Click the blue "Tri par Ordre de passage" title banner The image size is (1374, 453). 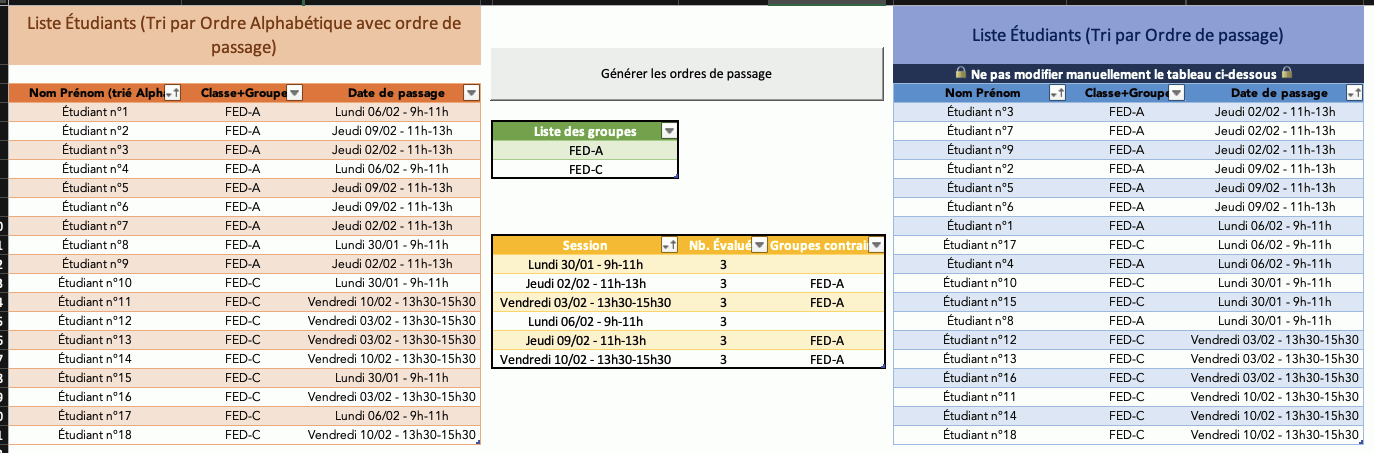point(1127,35)
